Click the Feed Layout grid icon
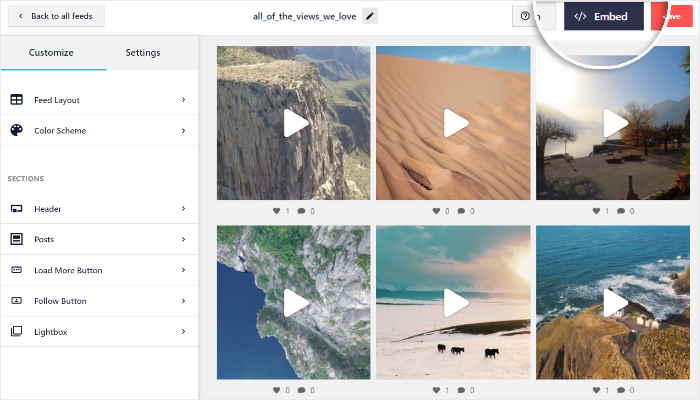The height and width of the screenshot is (400, 700). tap(17, 100)
